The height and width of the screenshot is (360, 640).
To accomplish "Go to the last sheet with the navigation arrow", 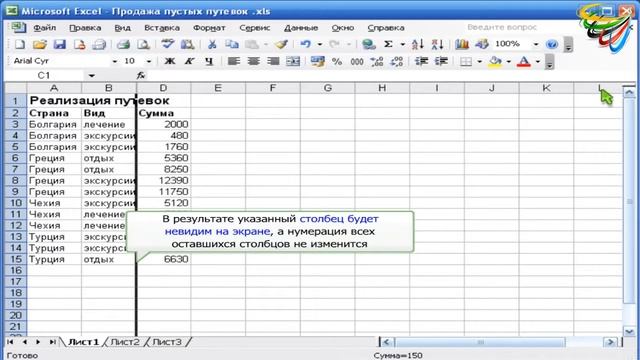I will [x=52, y=342].
